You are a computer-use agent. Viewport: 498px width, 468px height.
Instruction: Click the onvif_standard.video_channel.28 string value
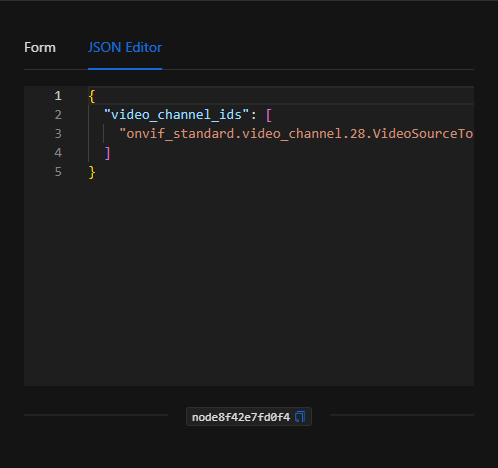tap(296, 134)
